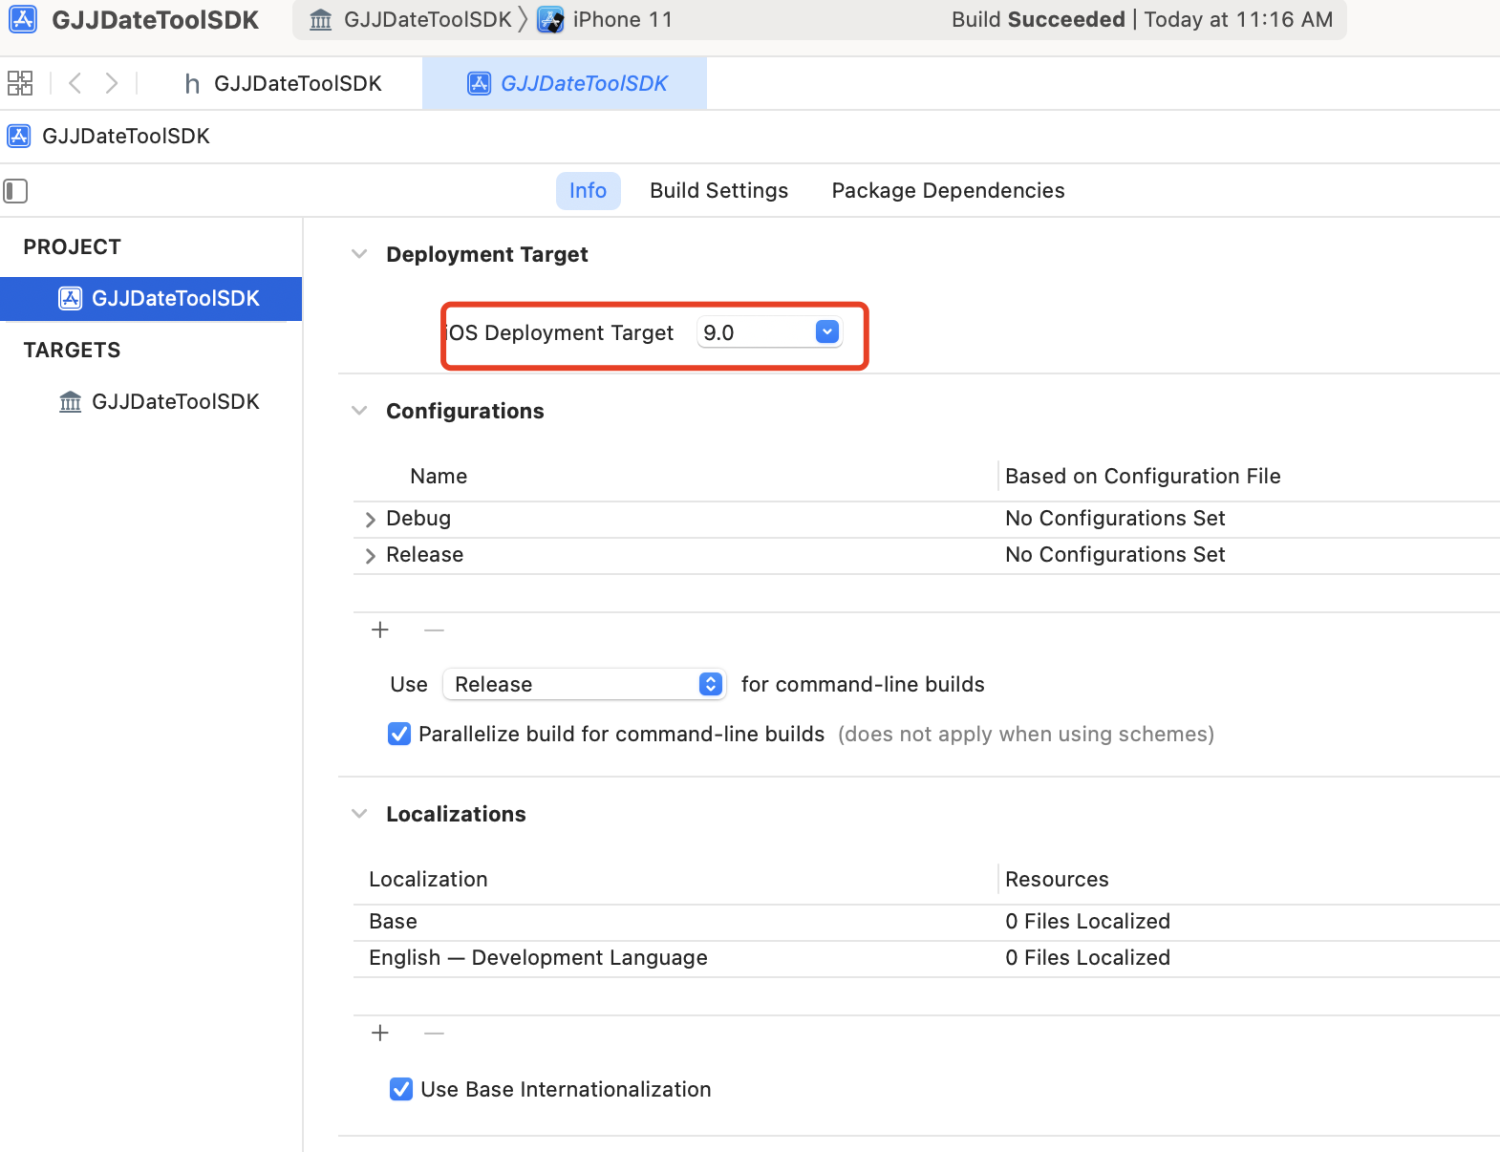Screen dimensions: 1500x1152
Task: Select the Base localization row
Action: click(x=926, y=922)
